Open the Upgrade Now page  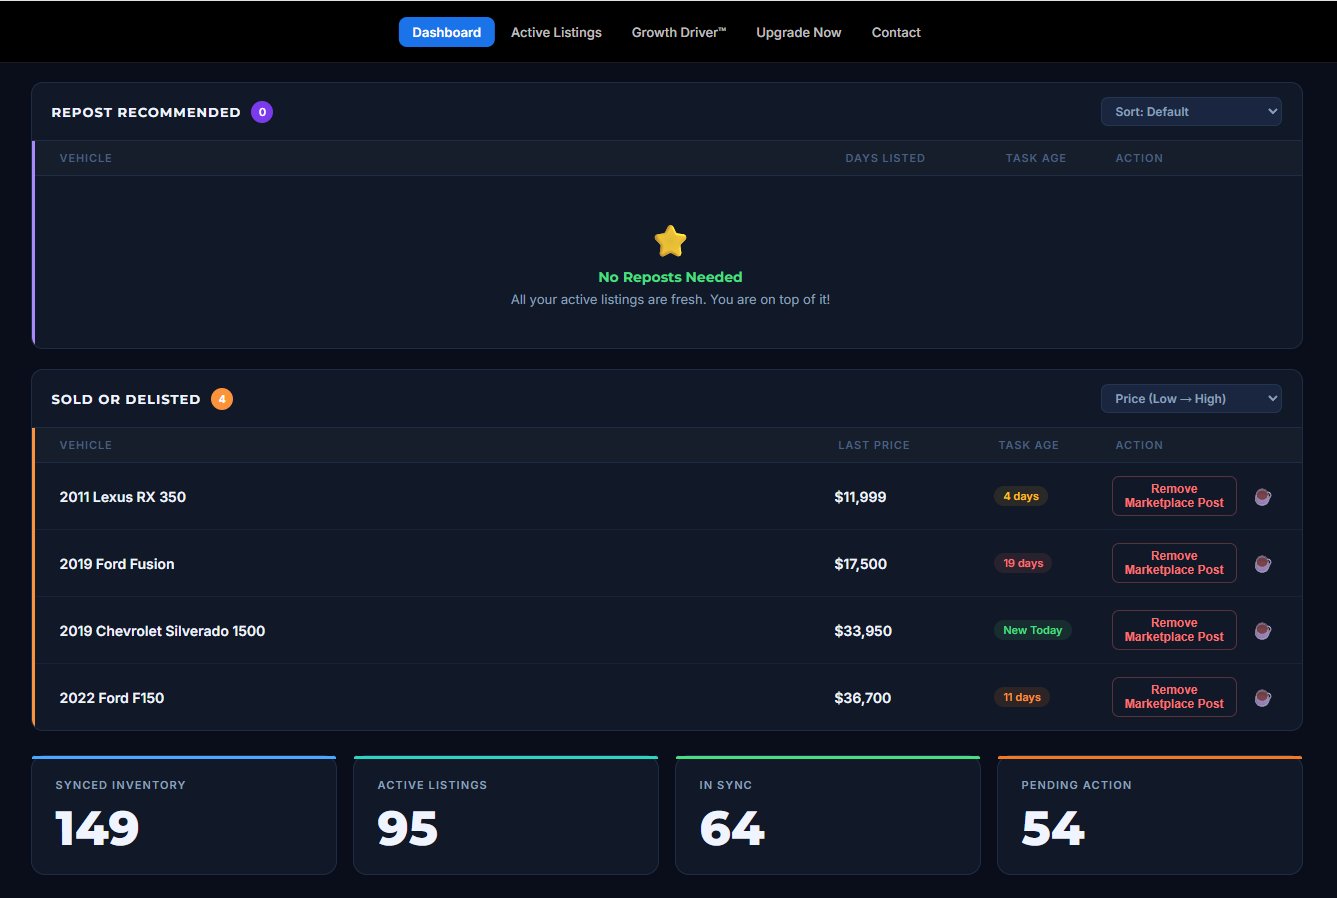tap(798, 32)
